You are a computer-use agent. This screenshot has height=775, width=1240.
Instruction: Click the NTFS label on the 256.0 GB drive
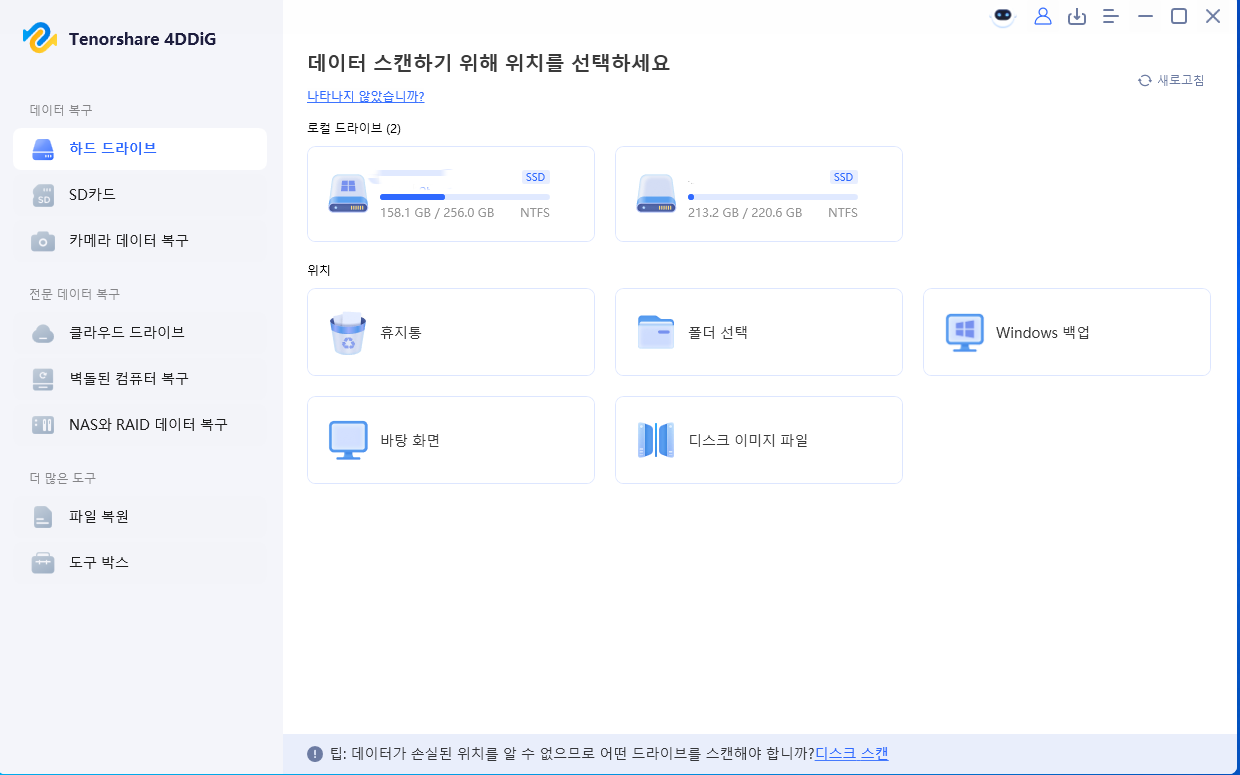tap(535, 213)
